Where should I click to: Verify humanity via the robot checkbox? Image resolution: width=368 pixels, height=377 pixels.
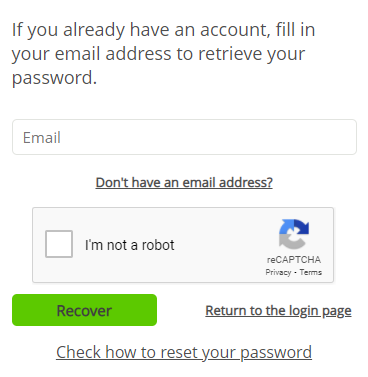(x=59, y=244)
